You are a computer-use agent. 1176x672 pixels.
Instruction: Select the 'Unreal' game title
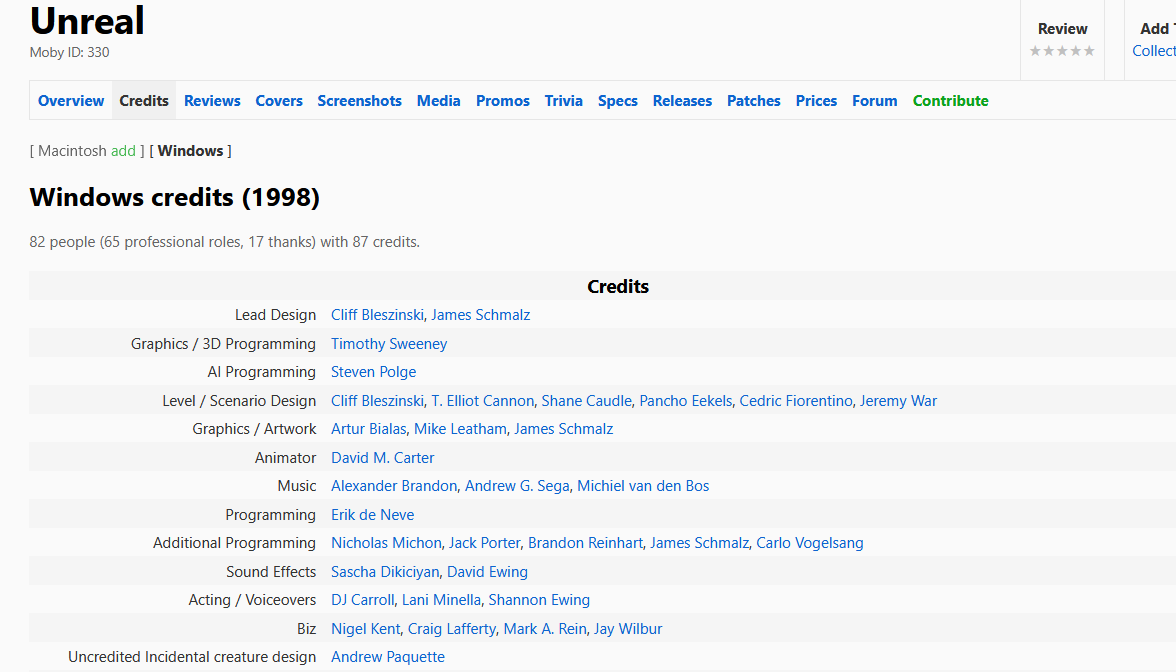[87, 20]
